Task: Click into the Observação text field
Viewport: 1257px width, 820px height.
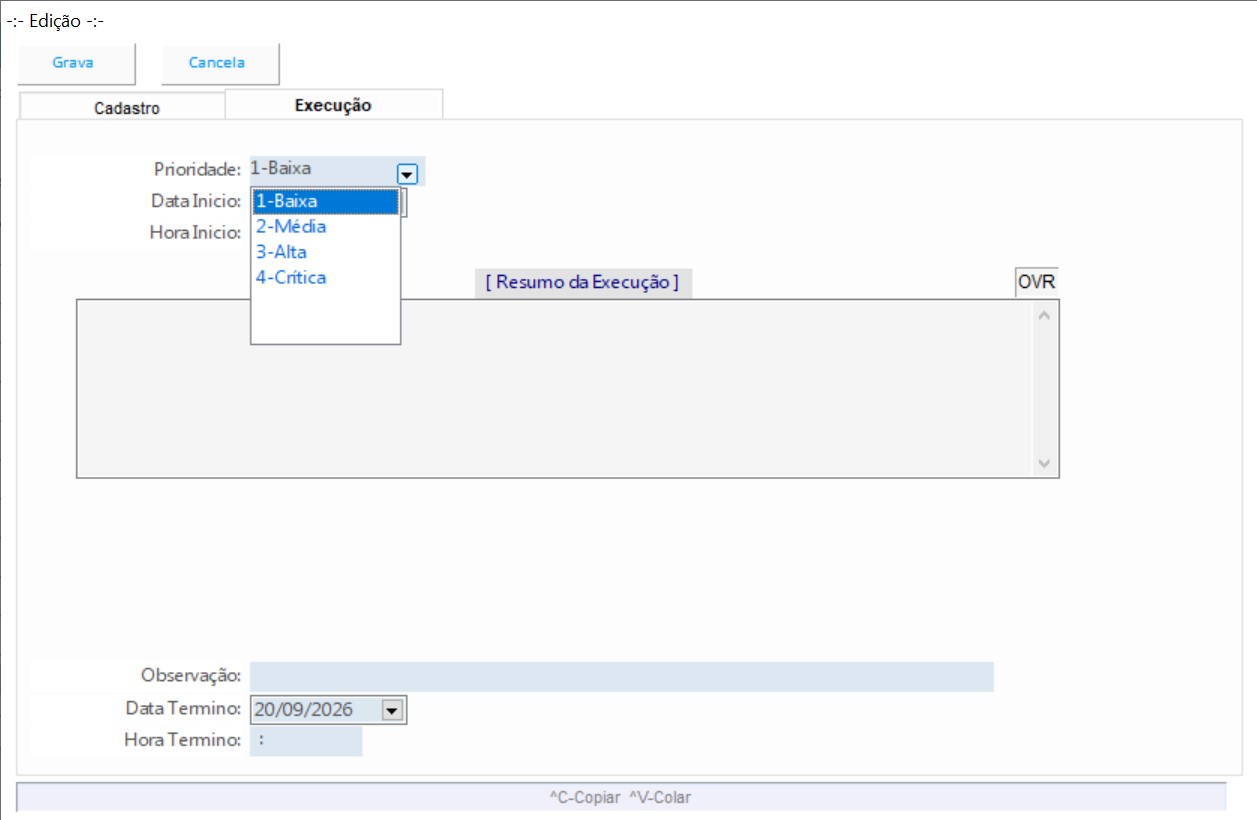Action: coord(621,676)
